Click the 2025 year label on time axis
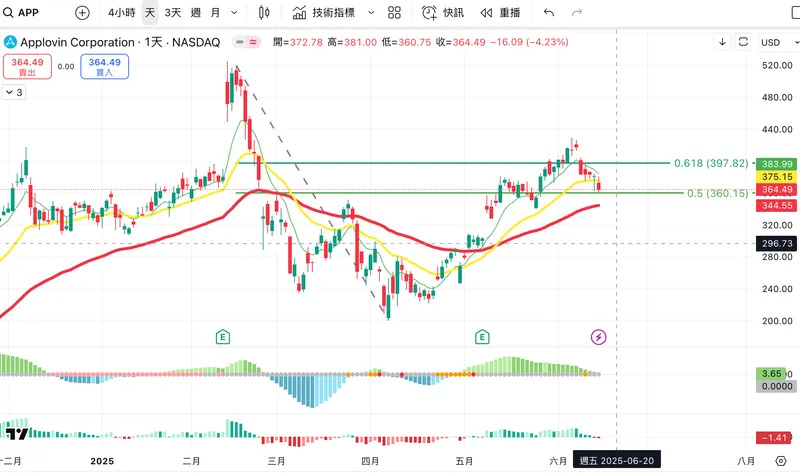The width and height of the screenshot is (800, 476). (x=102, y=461)
